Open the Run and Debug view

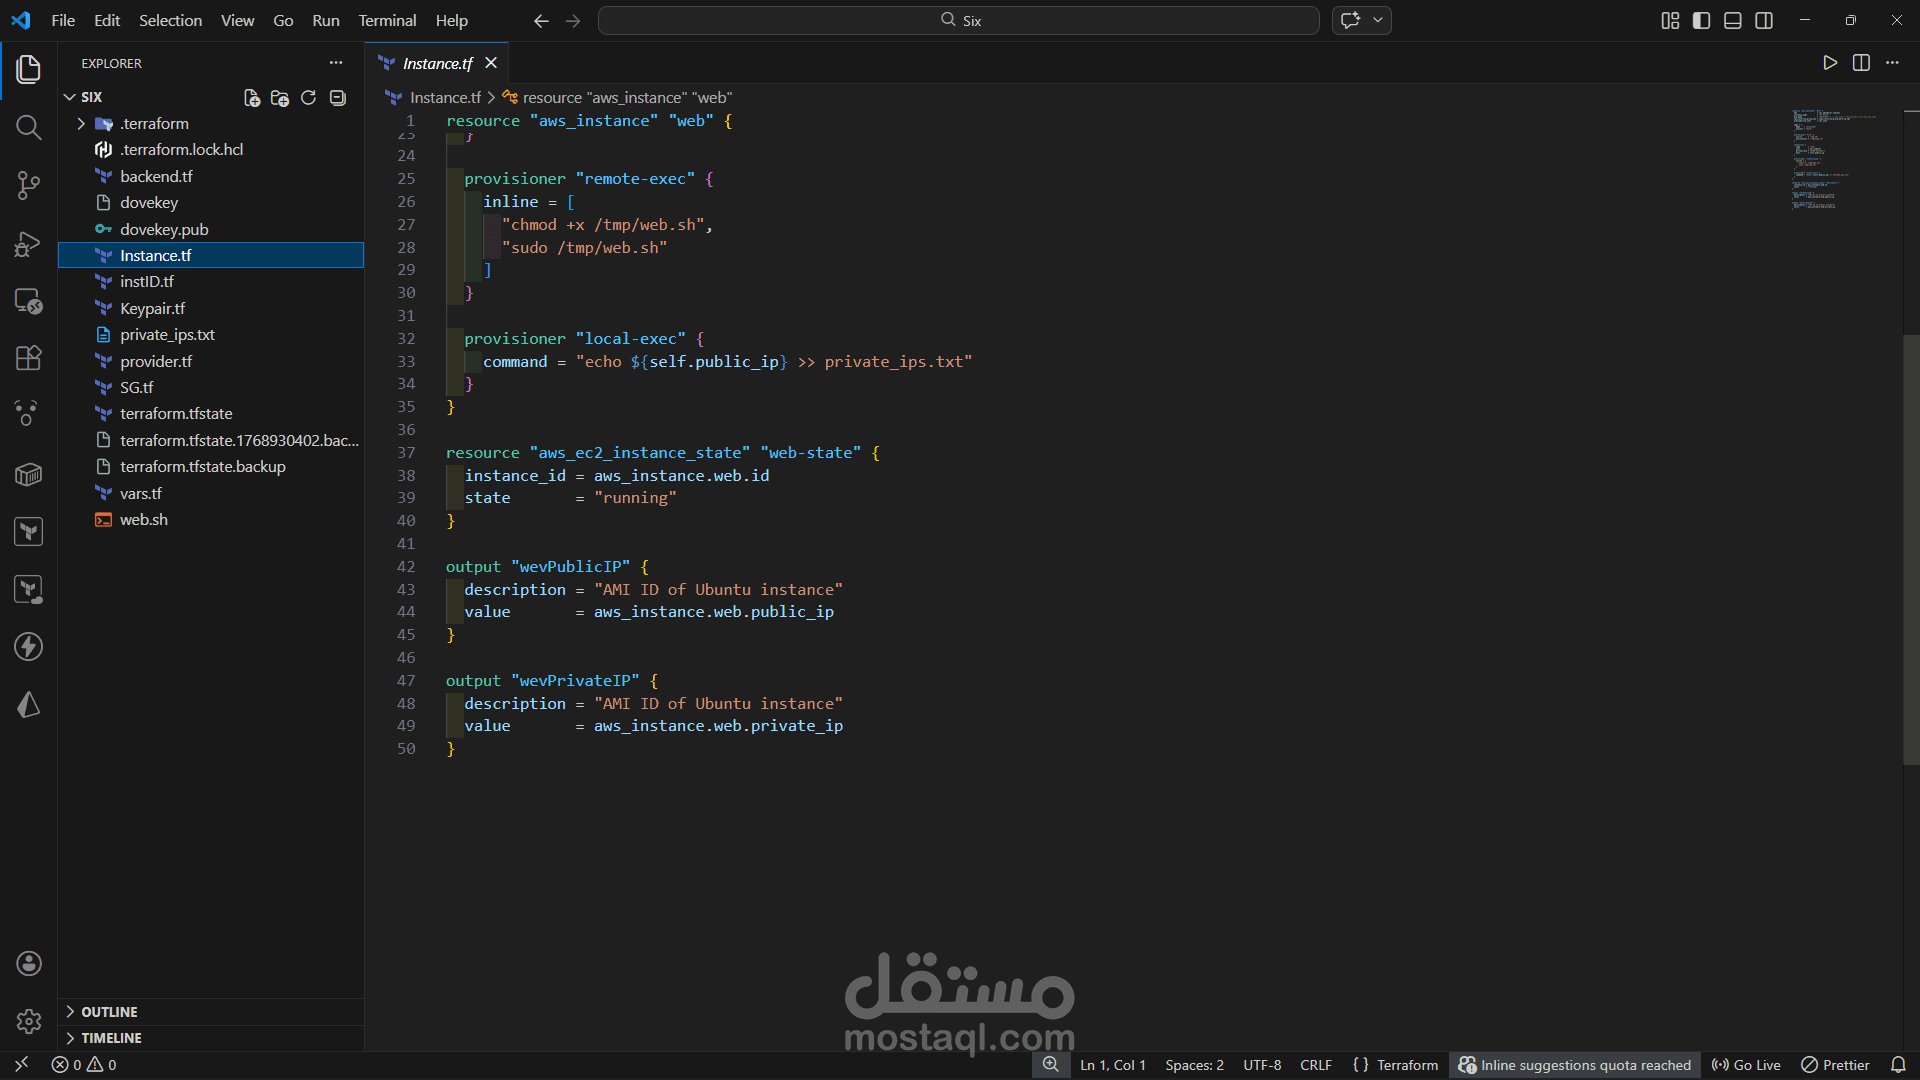point(28,243)
